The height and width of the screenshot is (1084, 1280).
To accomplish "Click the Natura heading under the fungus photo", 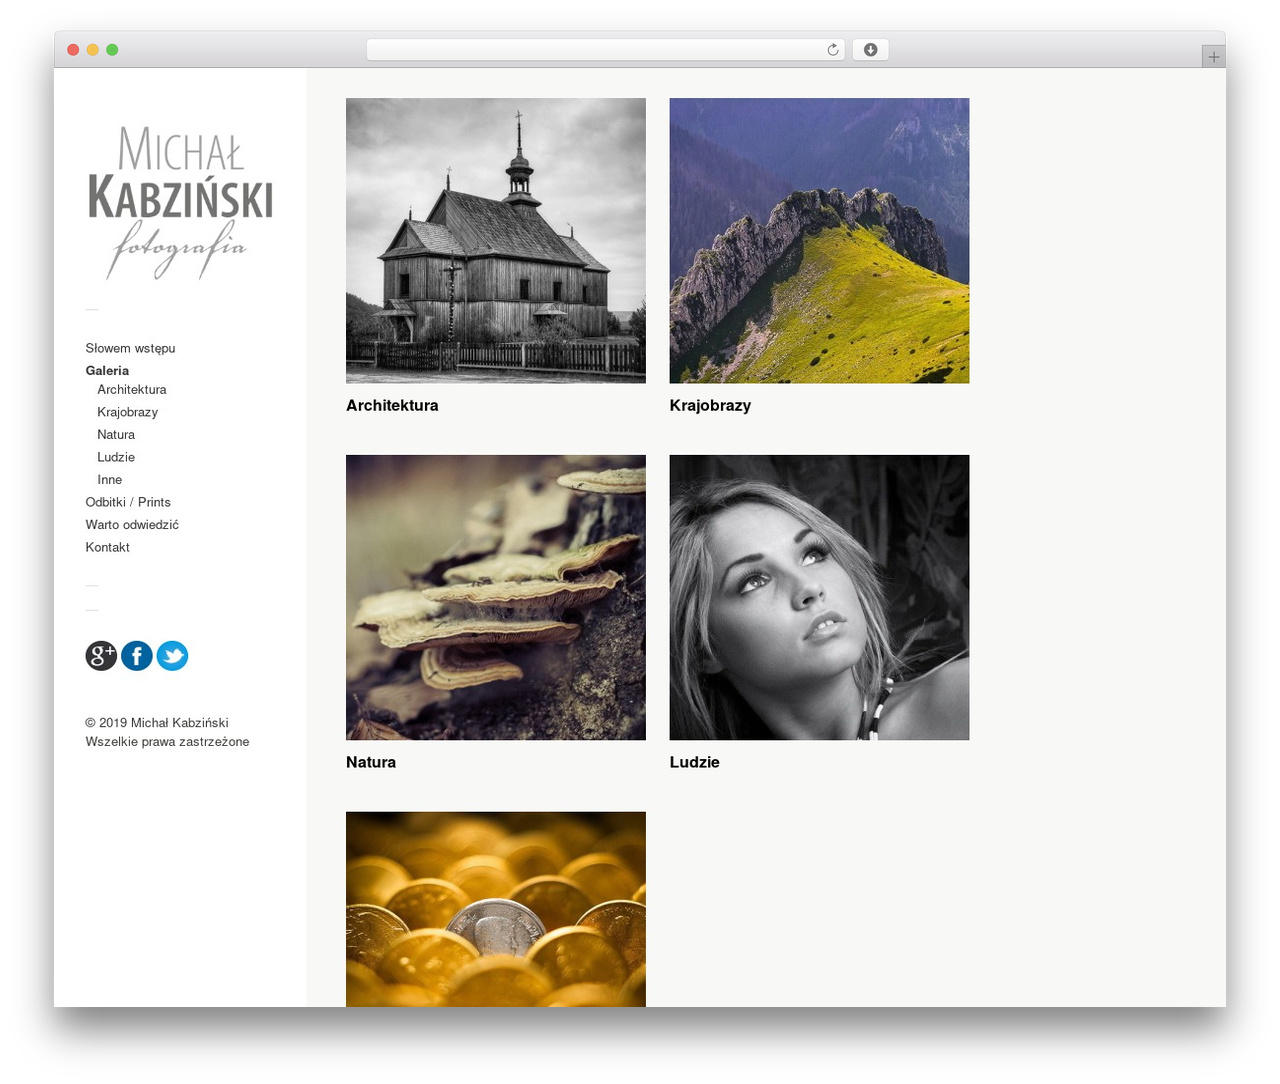I will click(371, 762).
